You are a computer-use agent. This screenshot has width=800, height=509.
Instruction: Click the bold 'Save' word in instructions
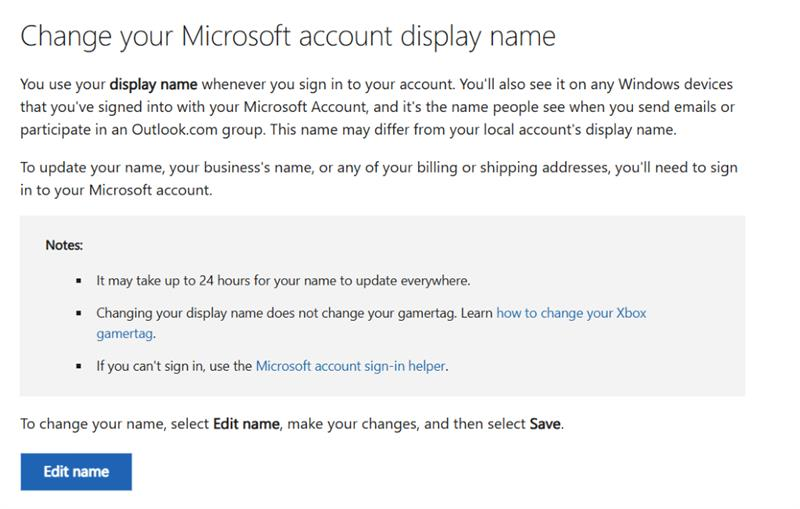(x=545, y=424)
